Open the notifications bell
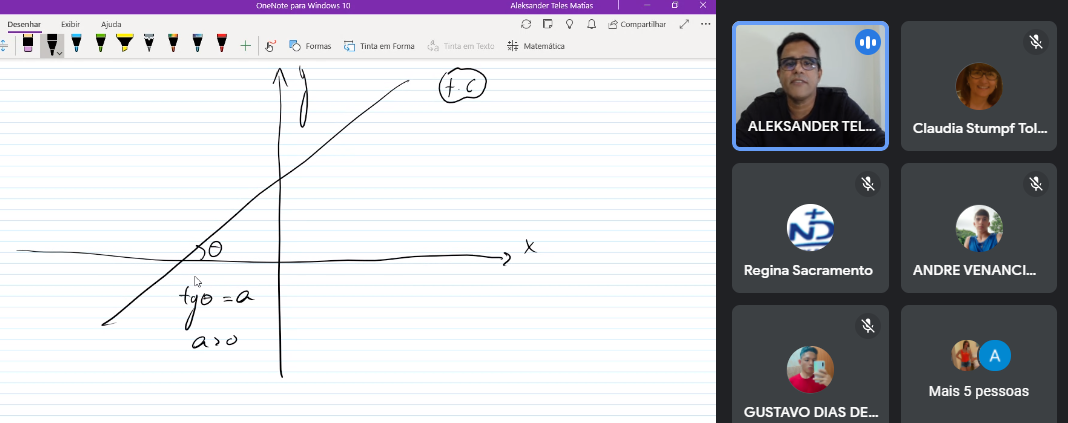 pyautogui.click(x=591, y=24)
